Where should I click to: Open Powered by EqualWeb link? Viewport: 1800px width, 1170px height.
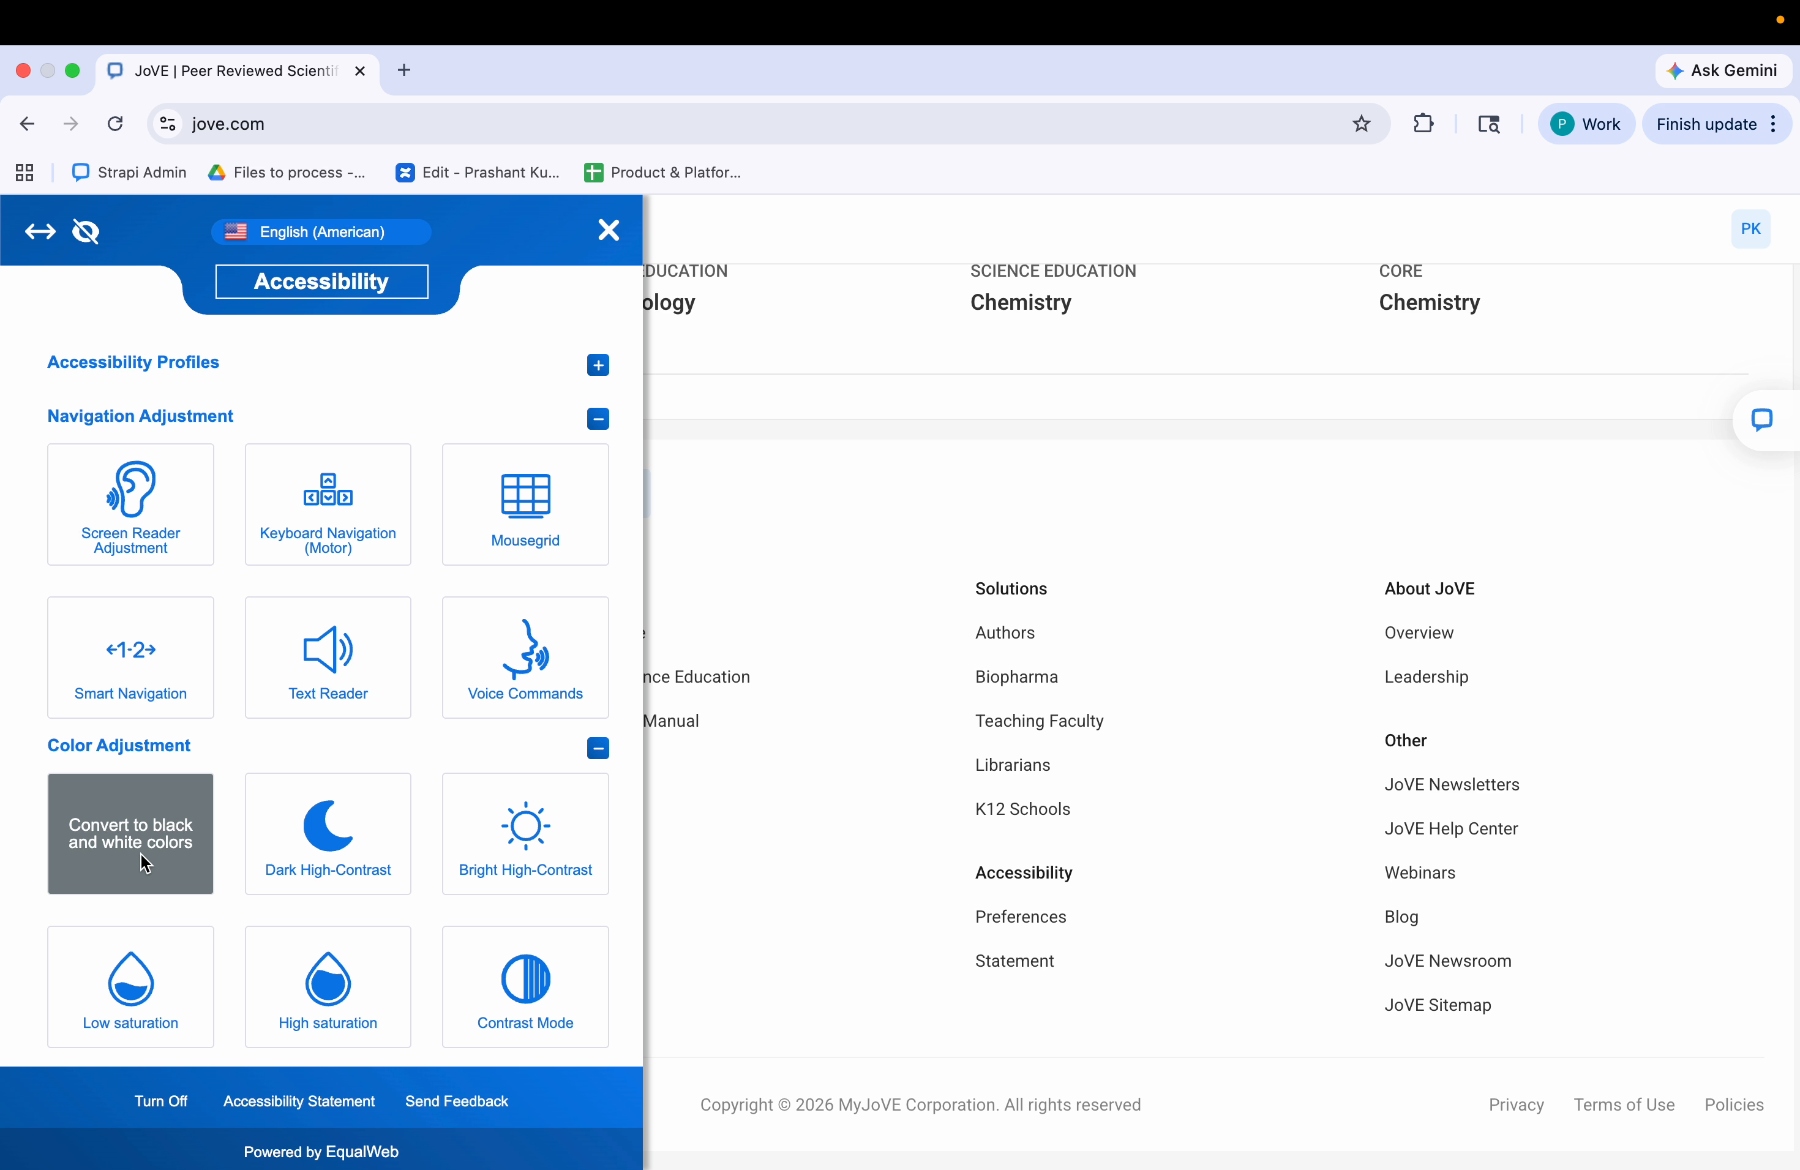[321, 1152]
